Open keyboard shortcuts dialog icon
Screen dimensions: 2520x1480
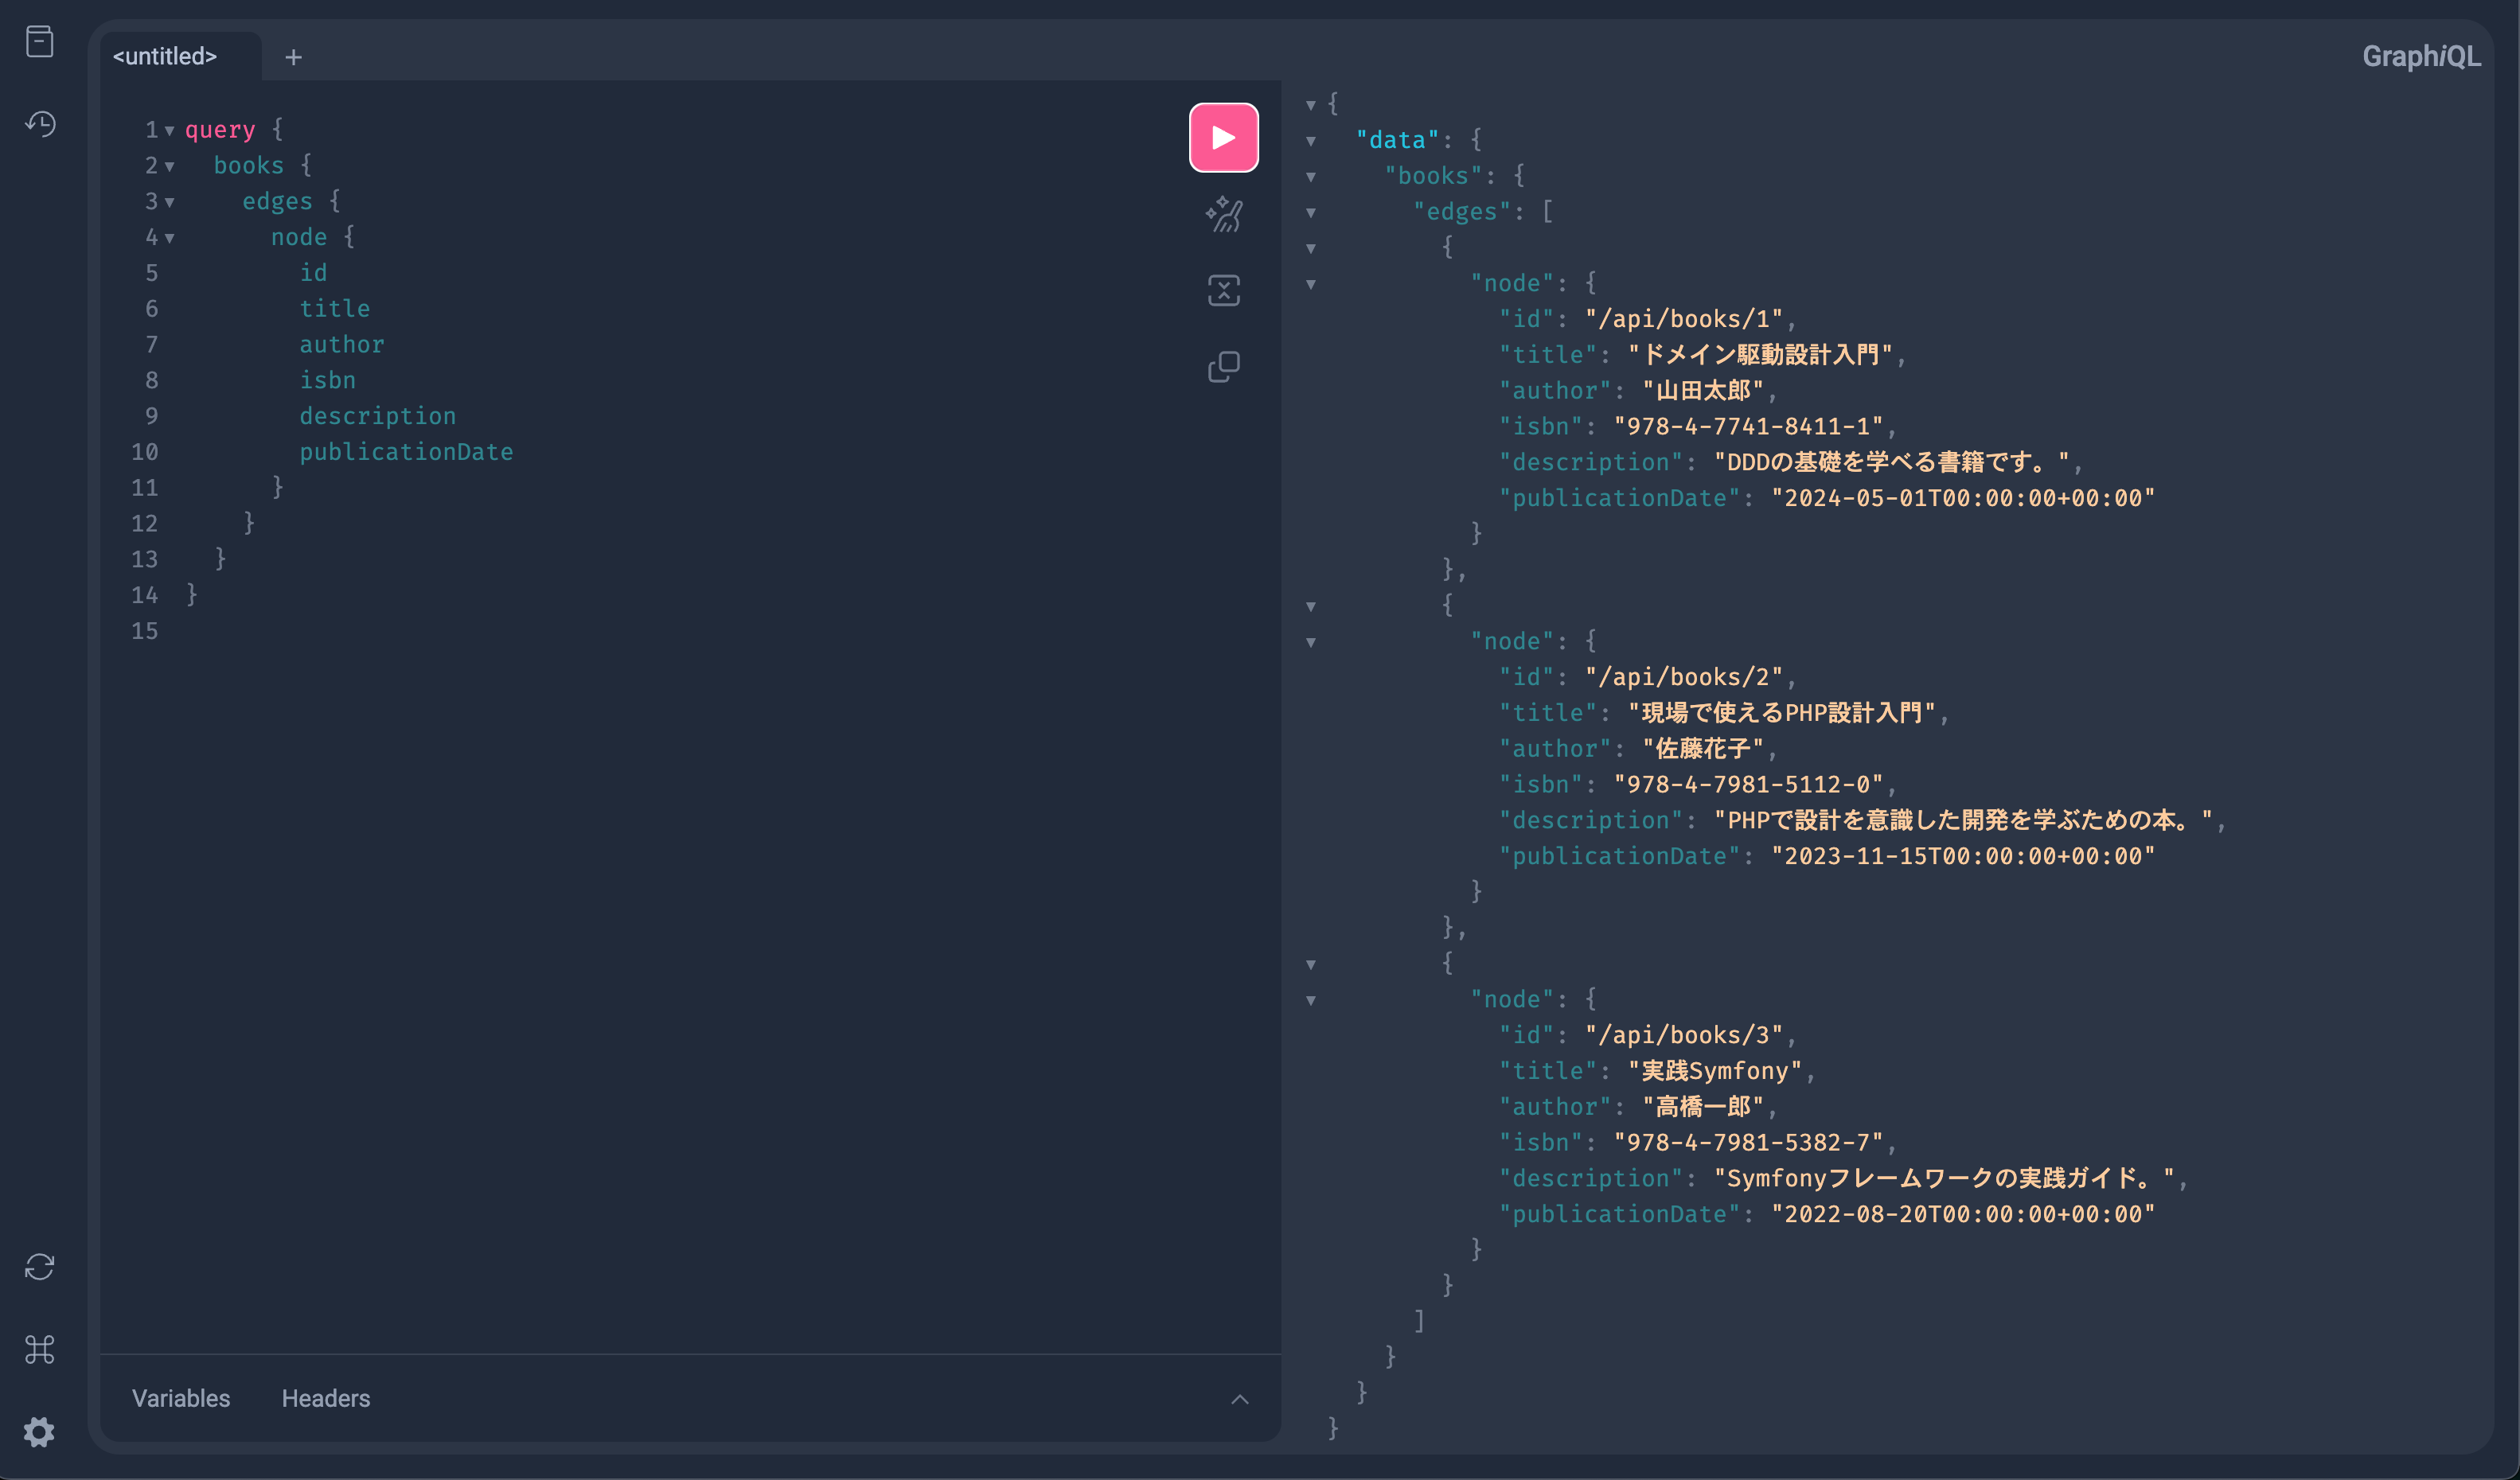point(40,1350)
